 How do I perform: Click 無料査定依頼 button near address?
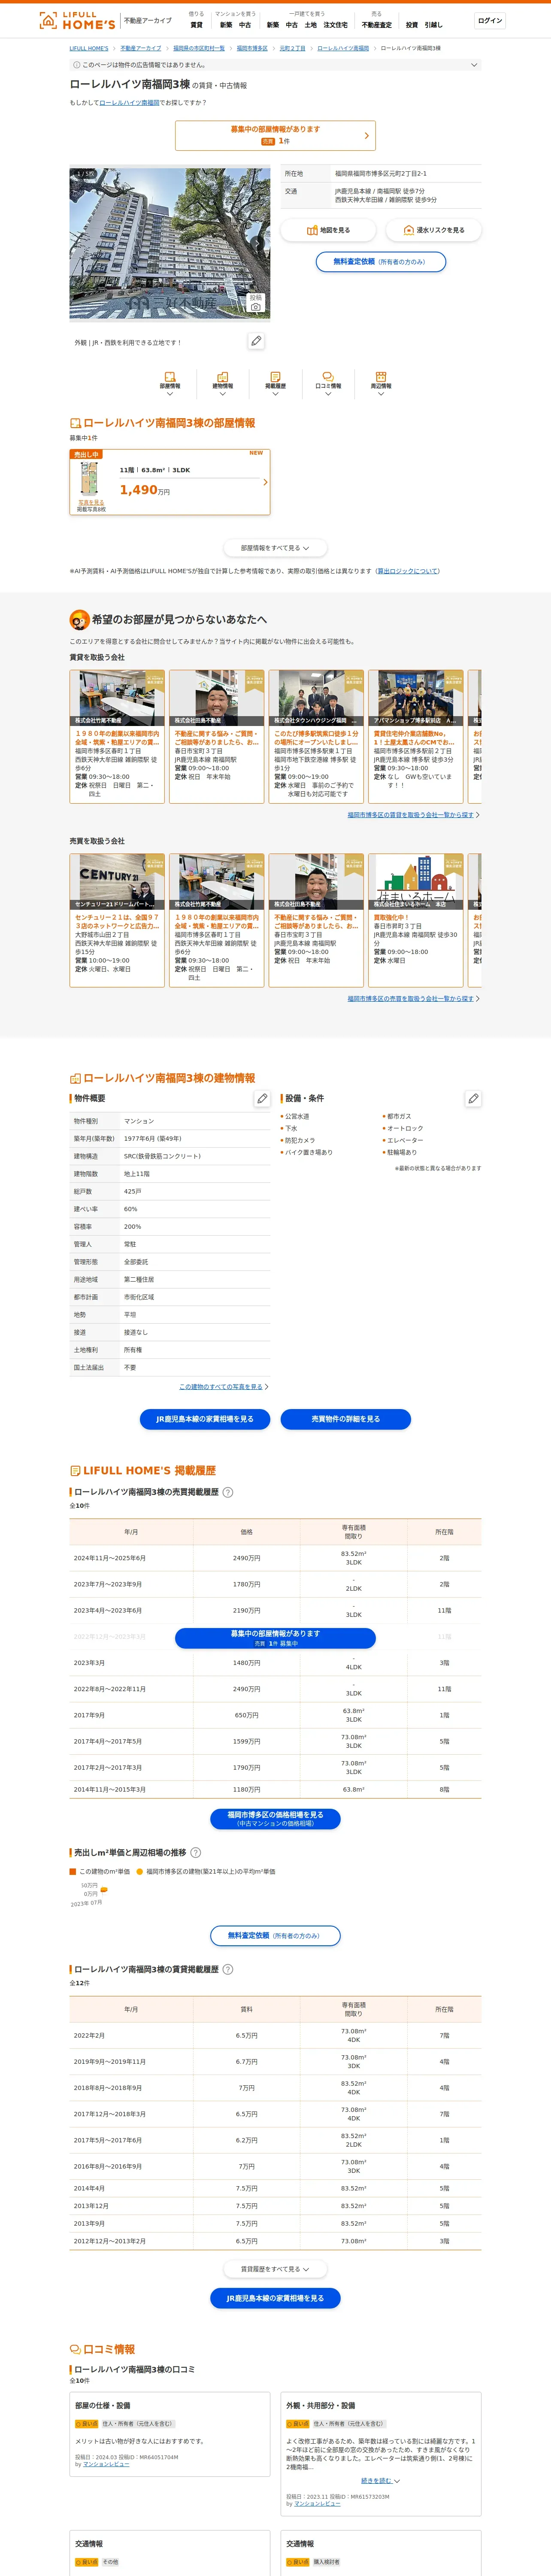coord(381,262)
